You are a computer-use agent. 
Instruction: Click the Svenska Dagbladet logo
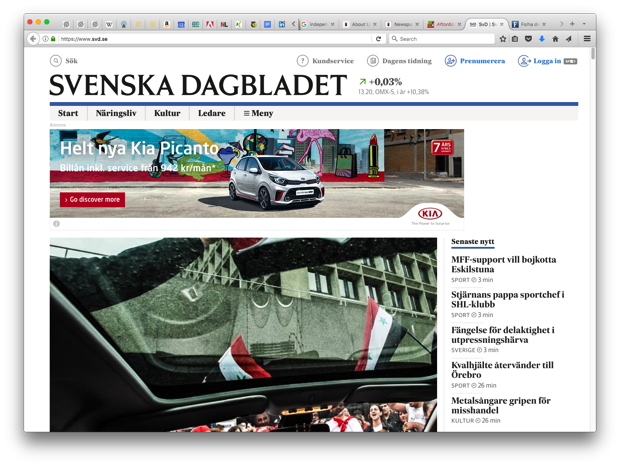point(198,85)
